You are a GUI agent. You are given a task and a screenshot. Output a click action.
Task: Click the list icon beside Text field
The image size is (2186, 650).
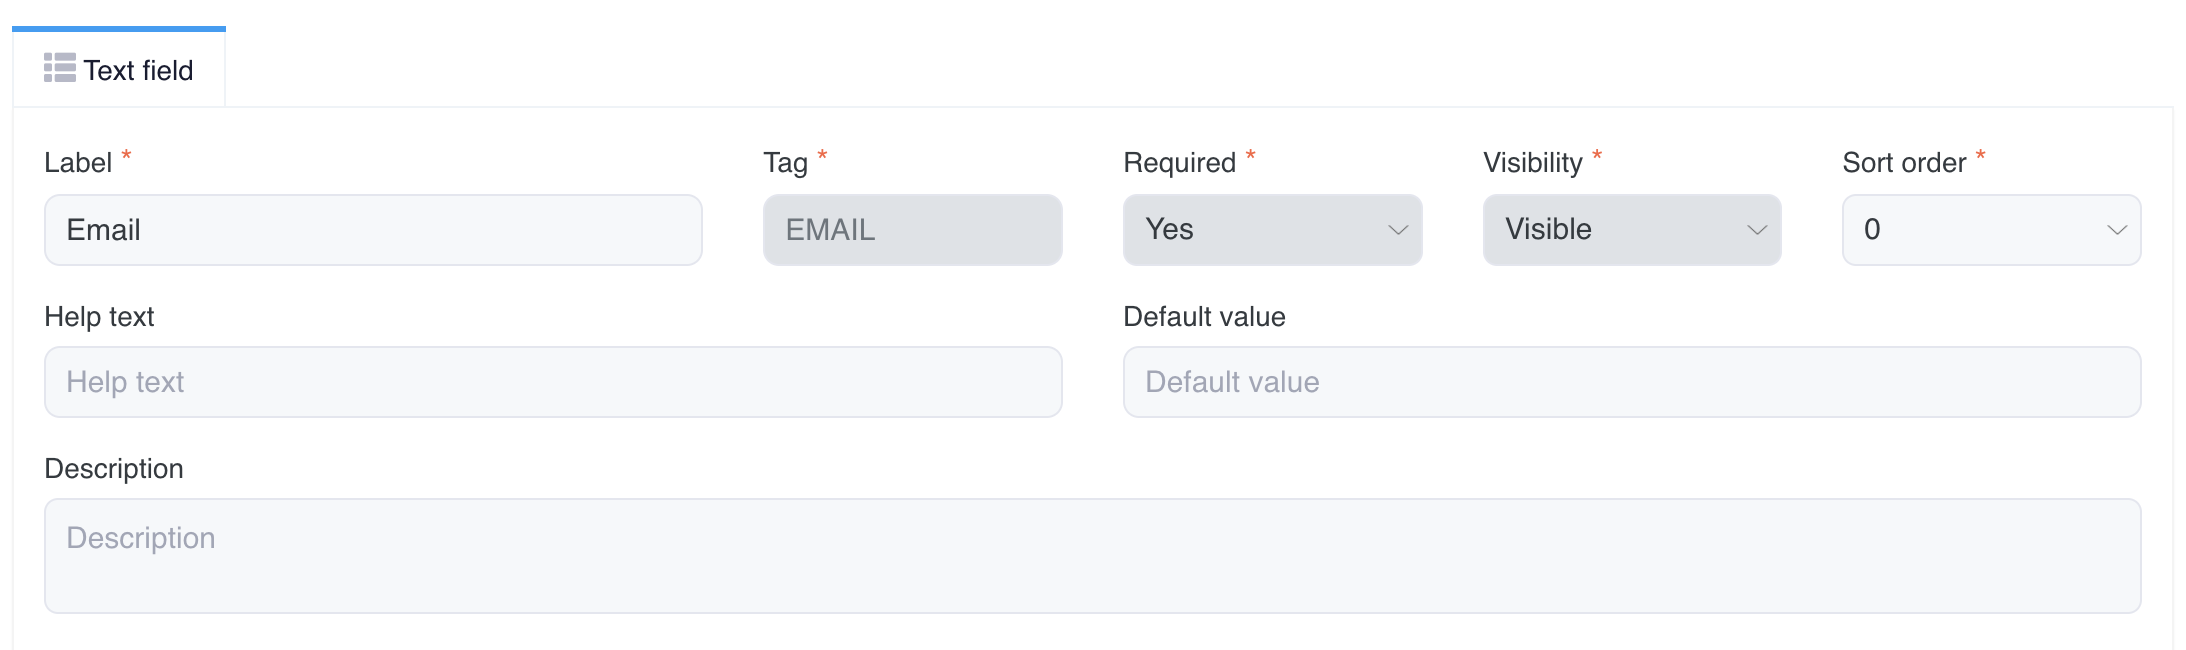[60, 68]
